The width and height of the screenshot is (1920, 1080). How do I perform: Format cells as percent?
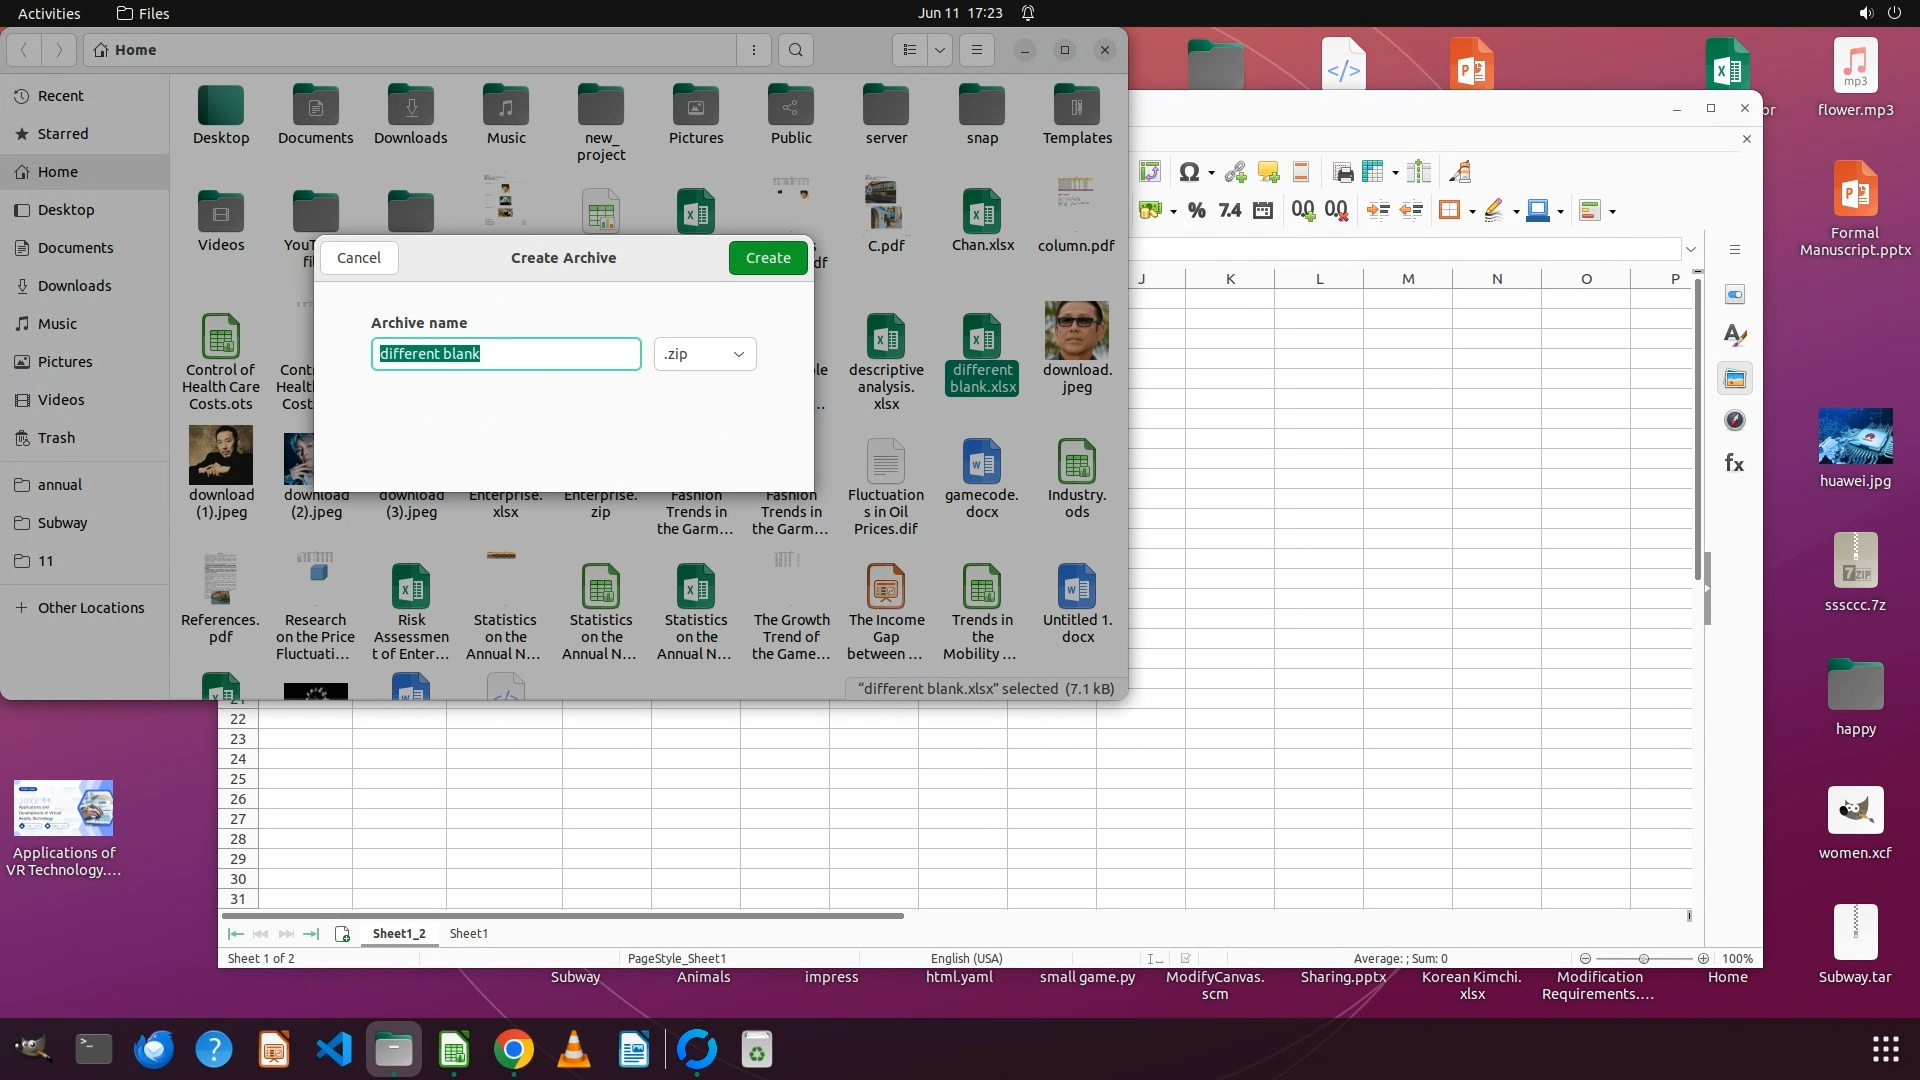[1196, 210]
